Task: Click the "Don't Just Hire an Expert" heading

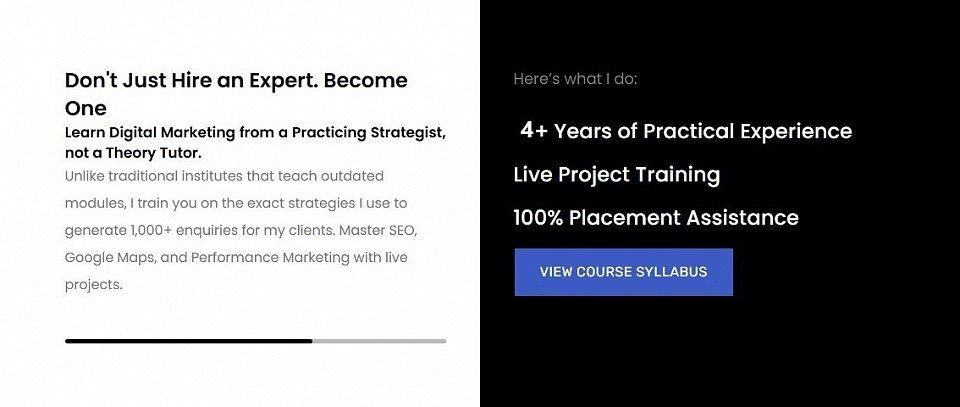Action: (236, 81)
